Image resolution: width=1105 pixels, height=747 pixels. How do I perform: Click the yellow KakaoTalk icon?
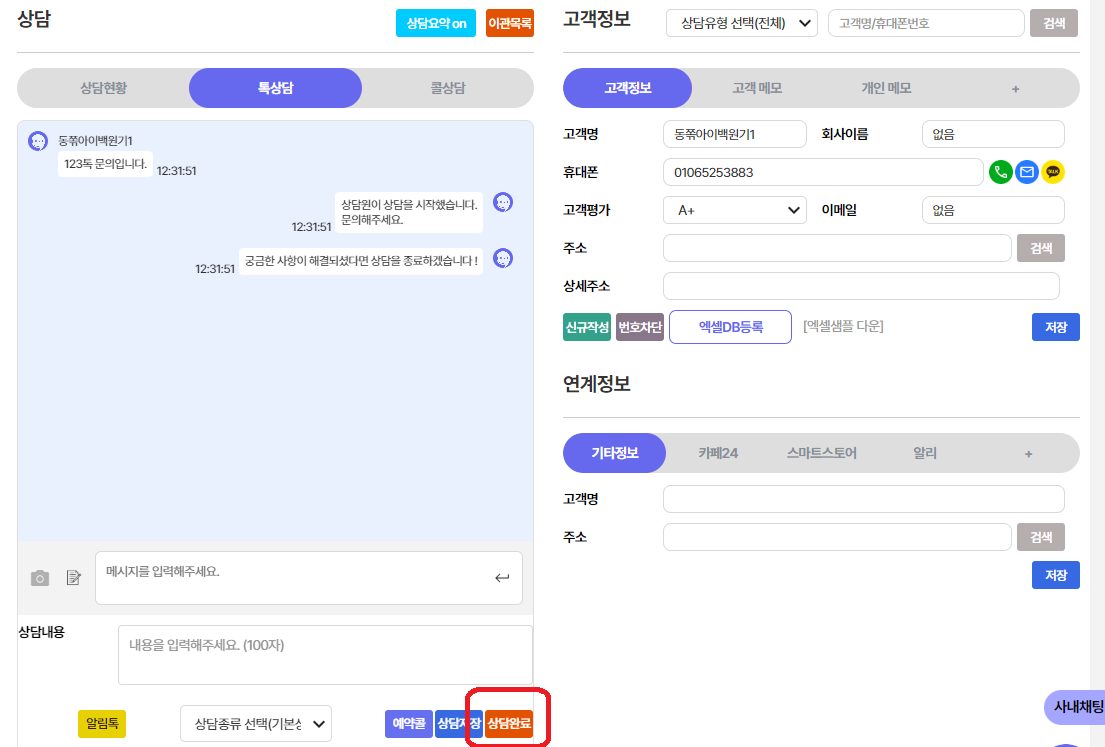(x=1053, y=172)
